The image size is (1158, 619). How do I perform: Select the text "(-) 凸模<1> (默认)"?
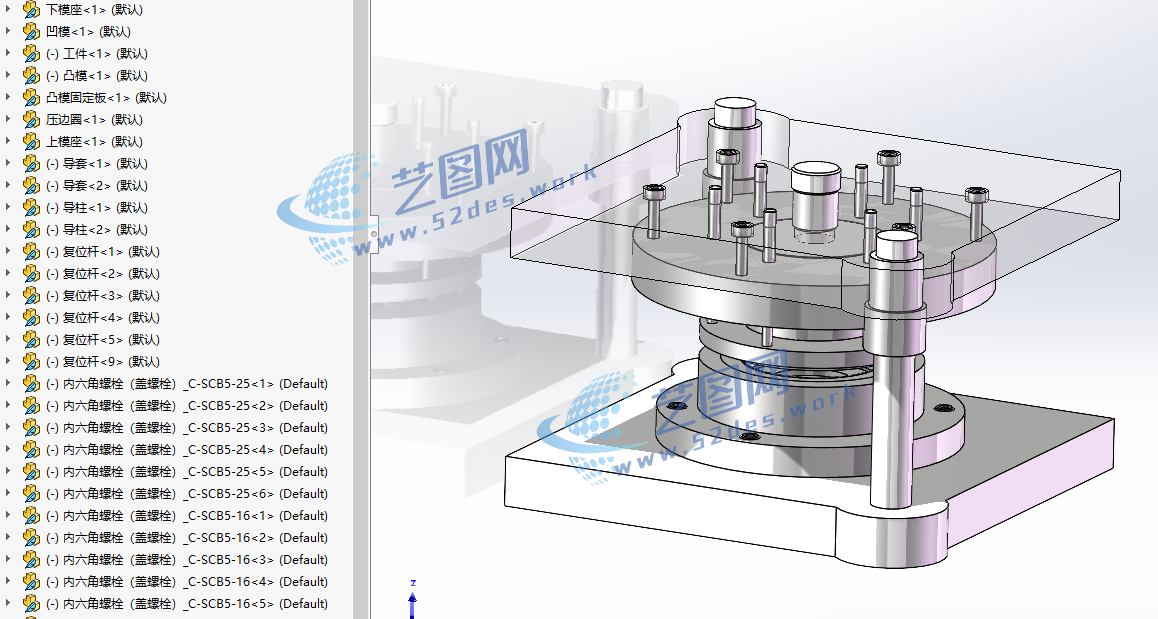97,76
